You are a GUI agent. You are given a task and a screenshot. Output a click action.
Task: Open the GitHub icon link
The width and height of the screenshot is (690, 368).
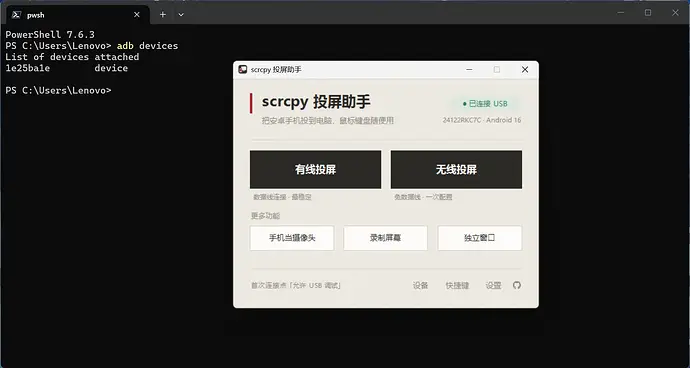click(x=517, y=285)
